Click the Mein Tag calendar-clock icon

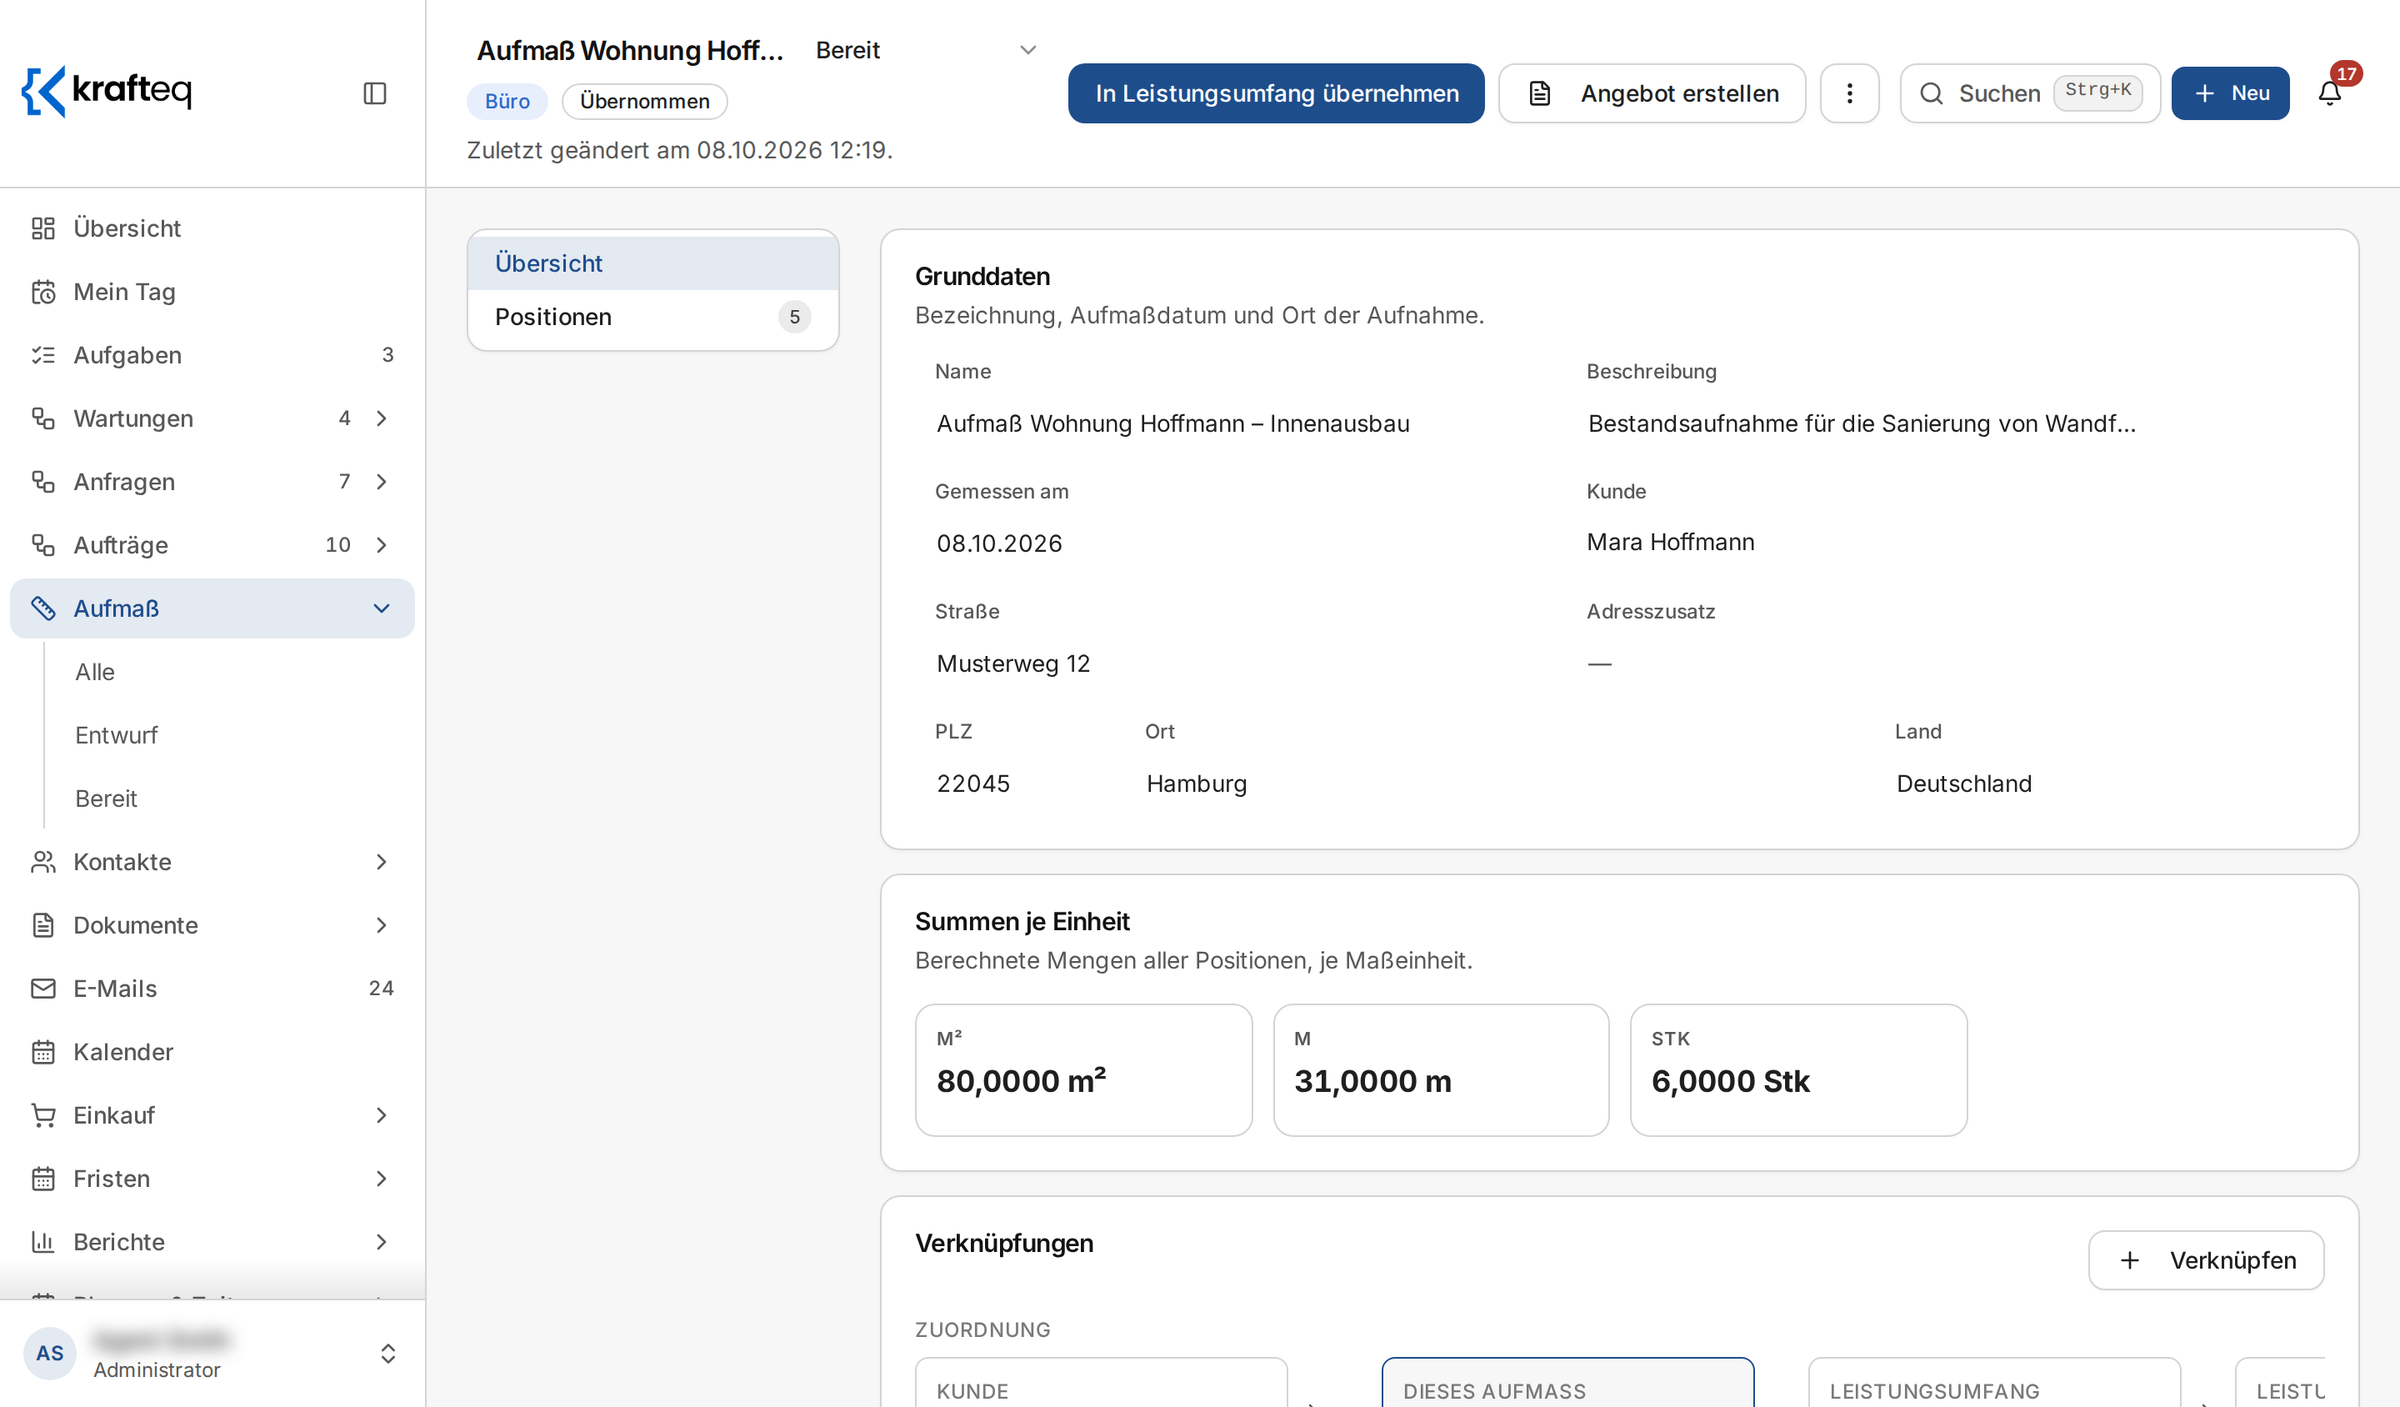click(x=43, y=291)
